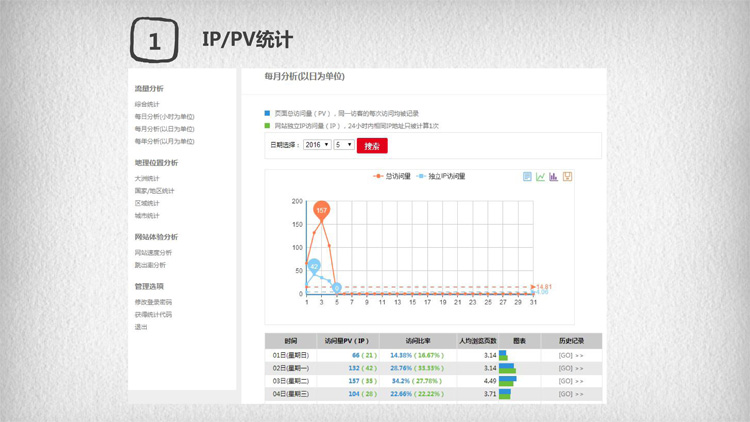Open 综合统计 in sidebar

(146, 104)
